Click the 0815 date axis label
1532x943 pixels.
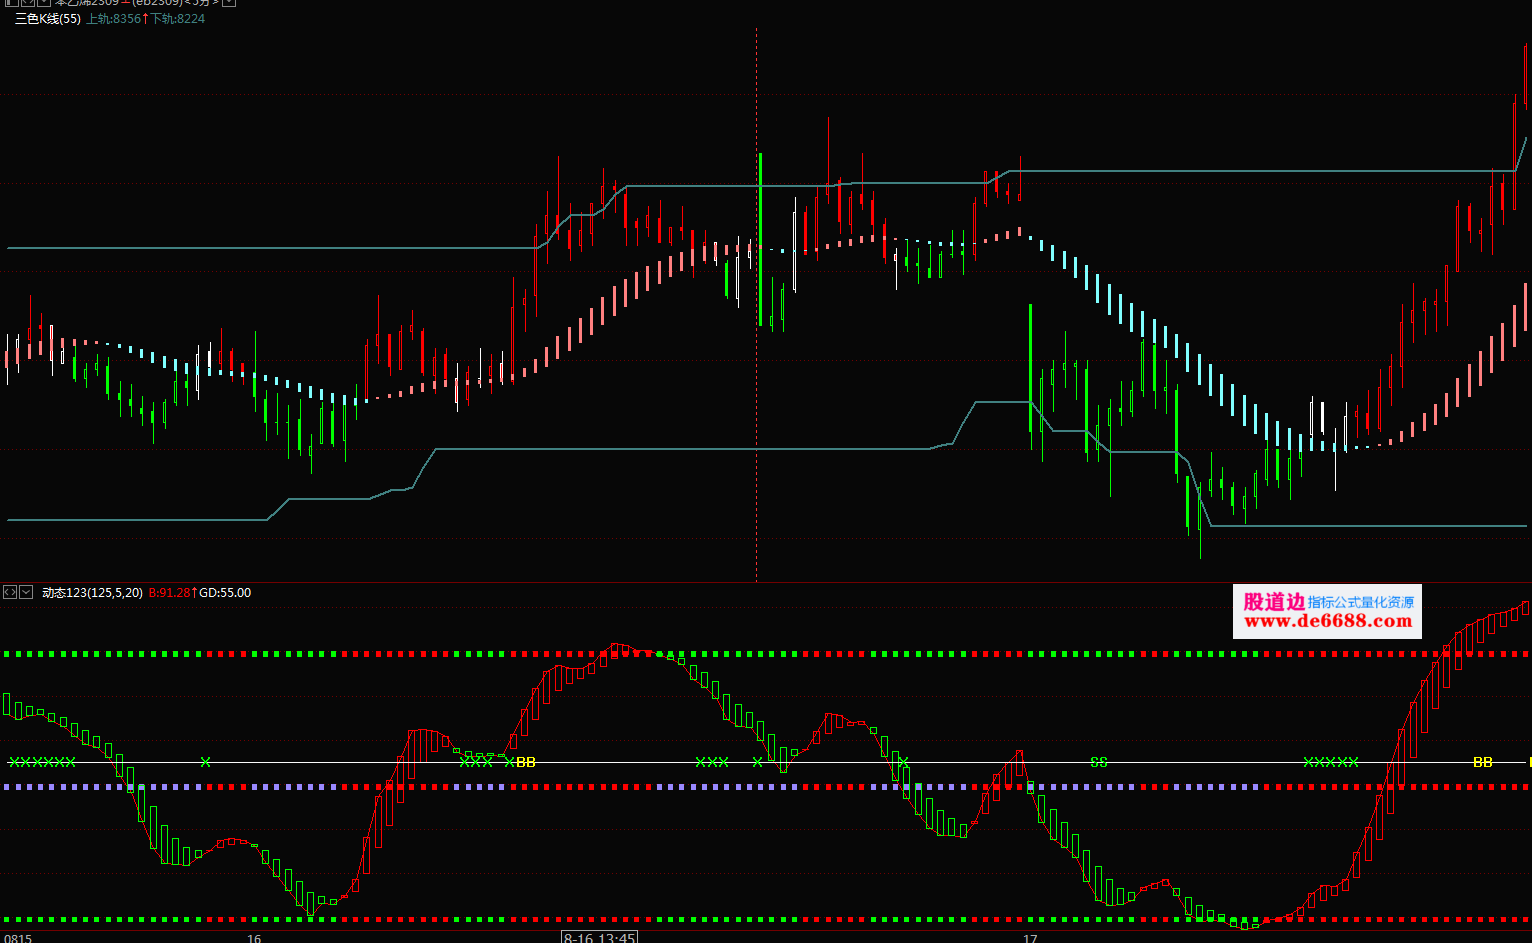pyautogui.click(x=17, y=938)
